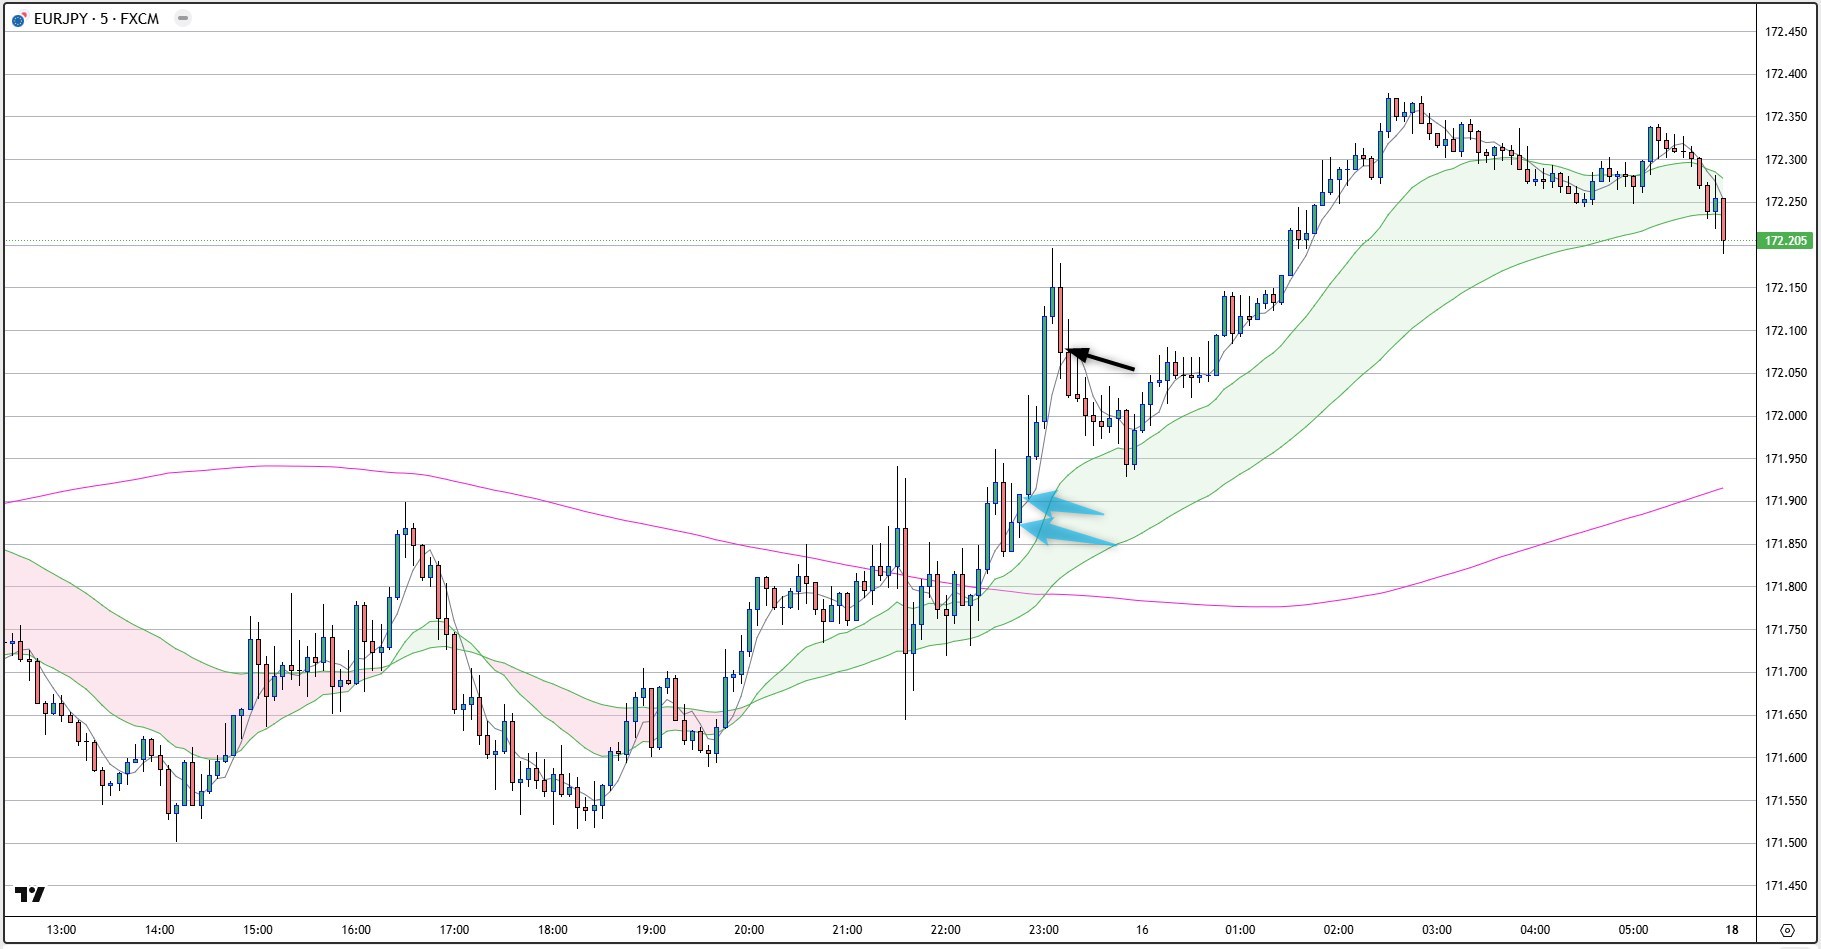Click the TradingView logo on the chart
The width and height of the screenshot is (1821, 949).
point(30,894)
